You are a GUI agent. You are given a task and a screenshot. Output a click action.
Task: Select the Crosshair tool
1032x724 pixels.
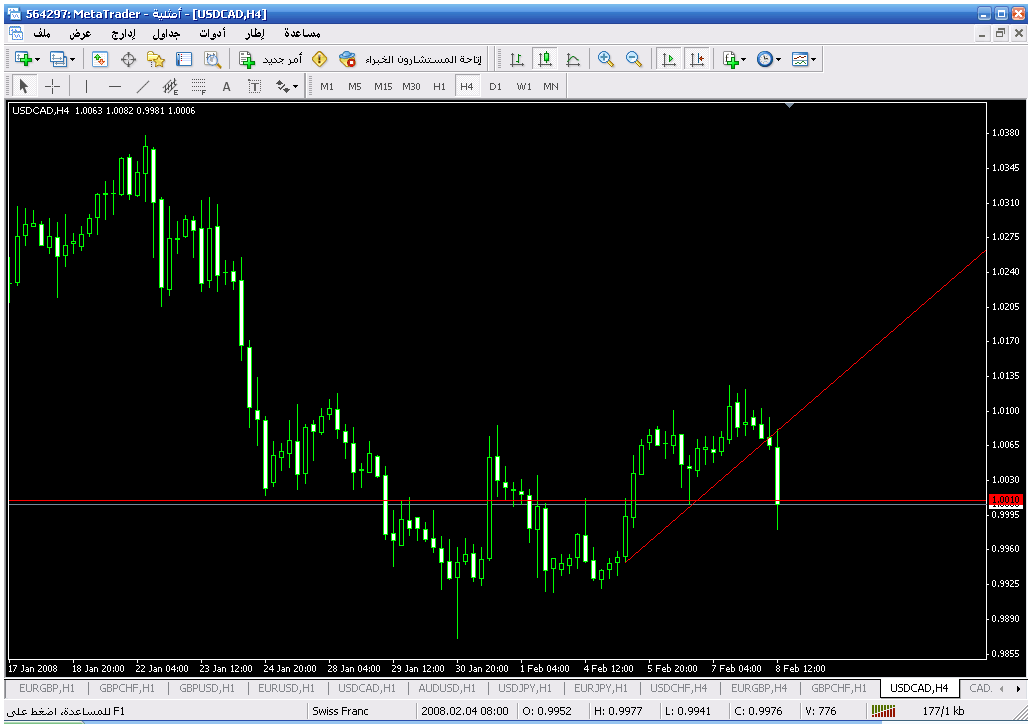[x=53, y=86]
